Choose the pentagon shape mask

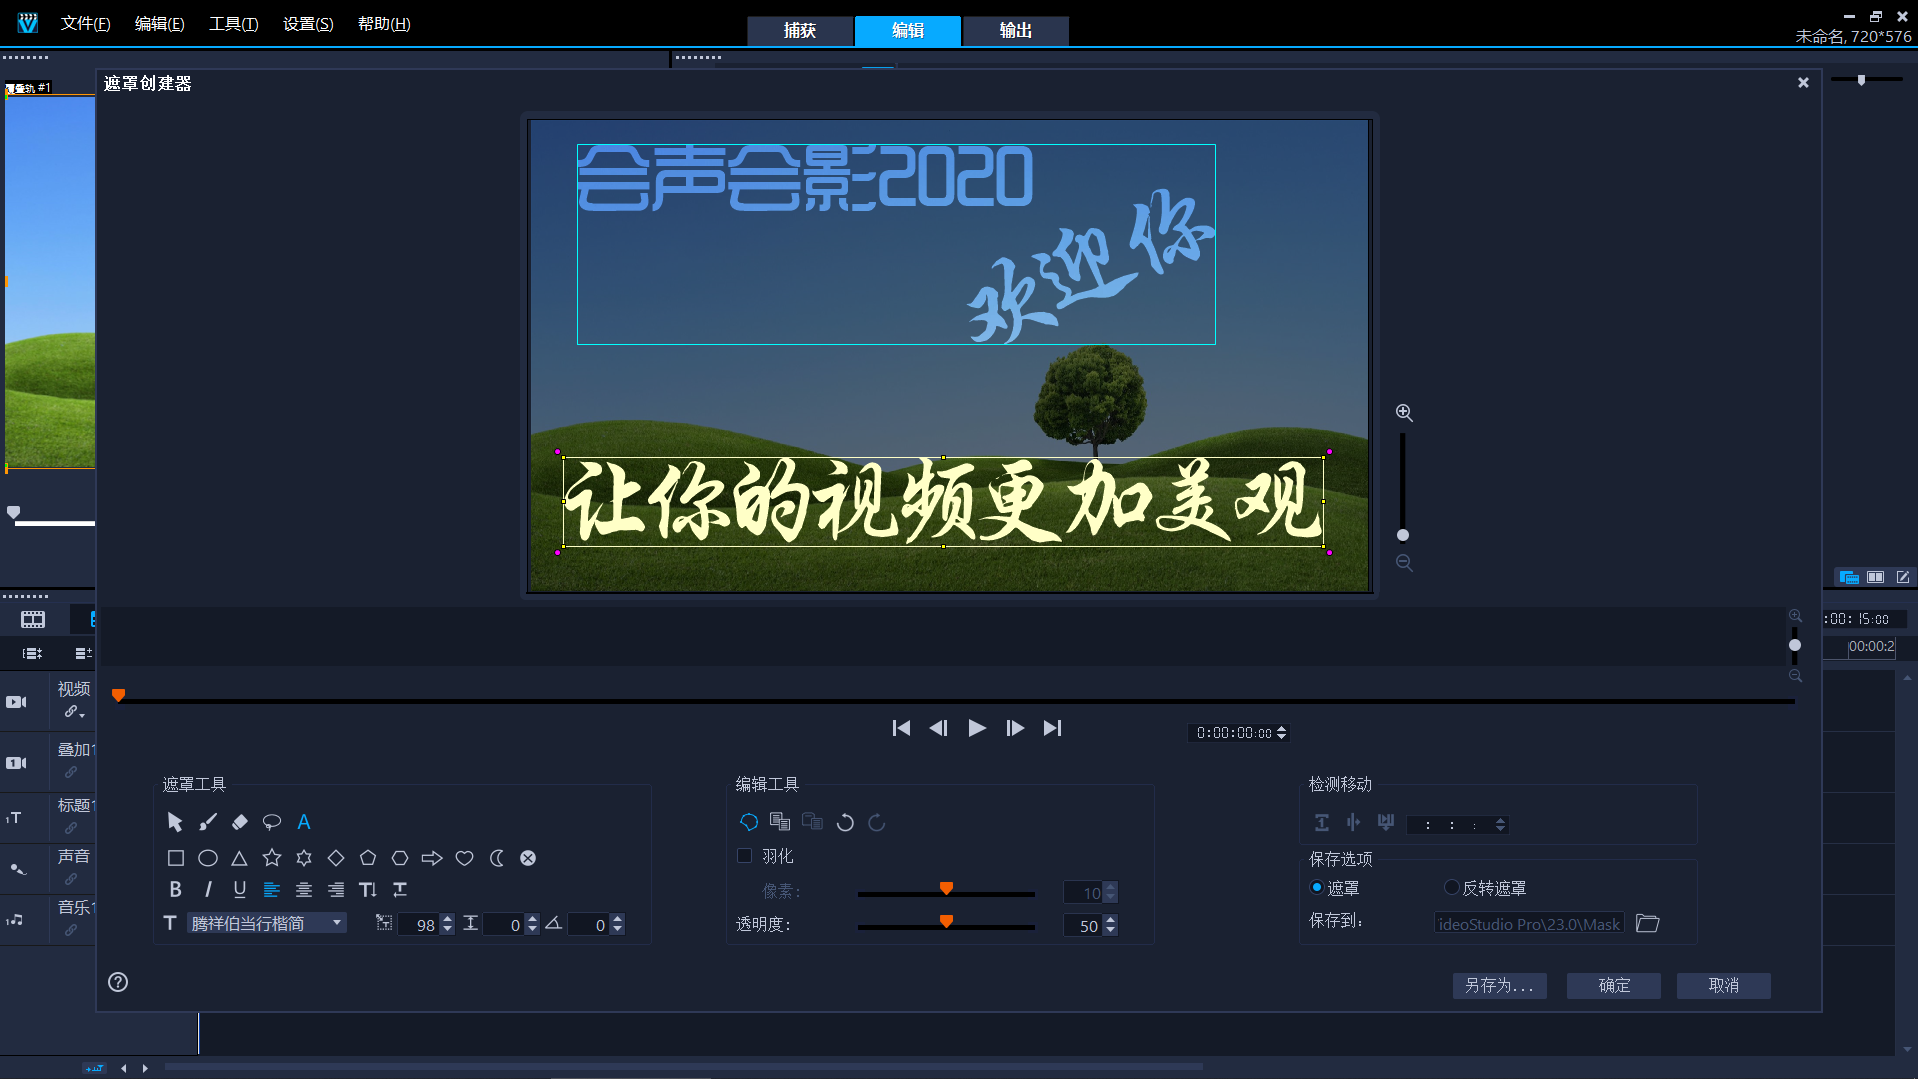pos(368,858)
